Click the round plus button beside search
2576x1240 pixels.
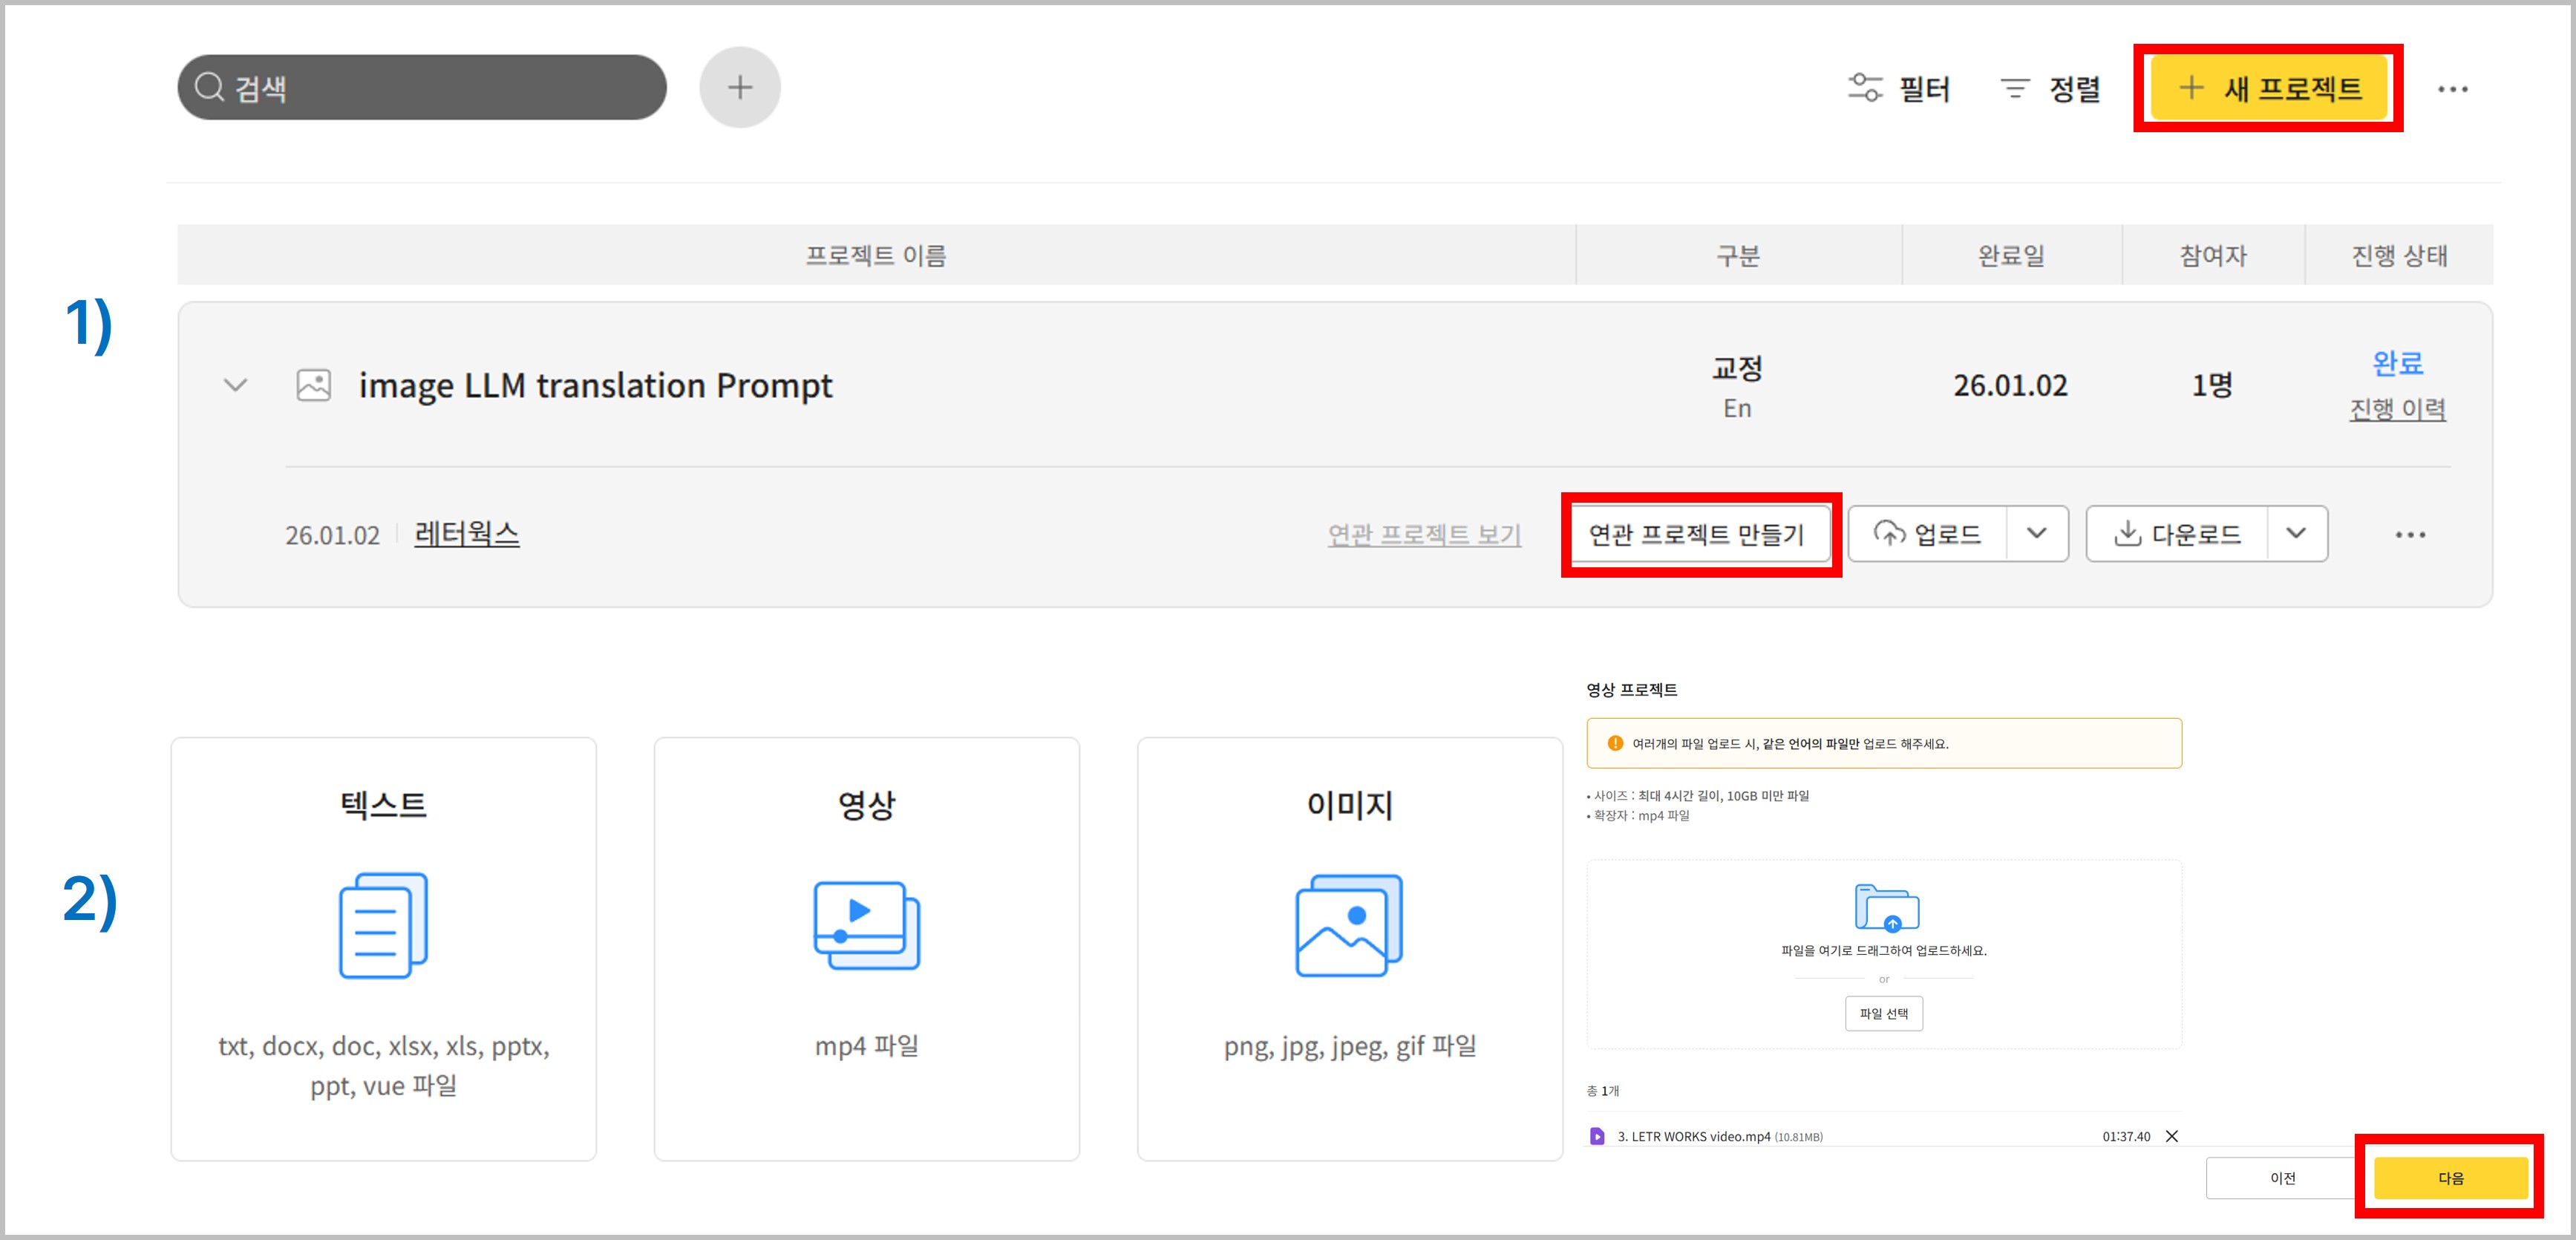(739, 88)
